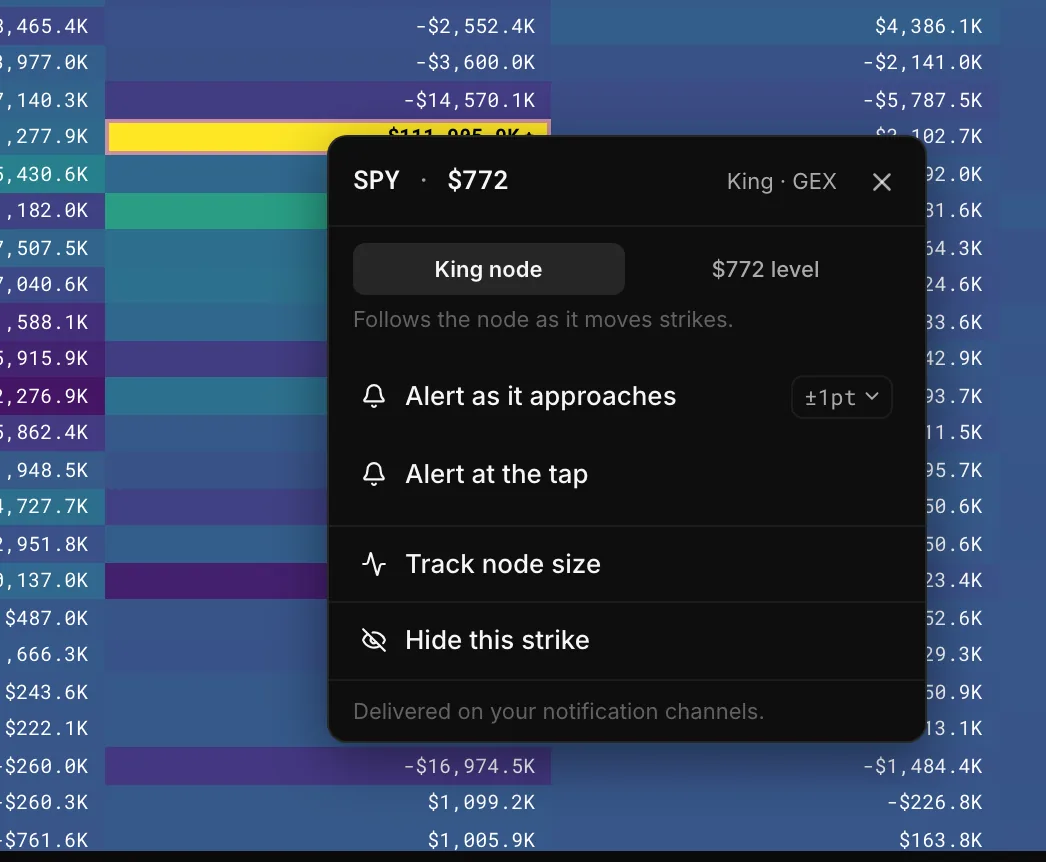Enable Alert as it approaches
Viewport: 1046px width, 862px height.
pos(540,396)
